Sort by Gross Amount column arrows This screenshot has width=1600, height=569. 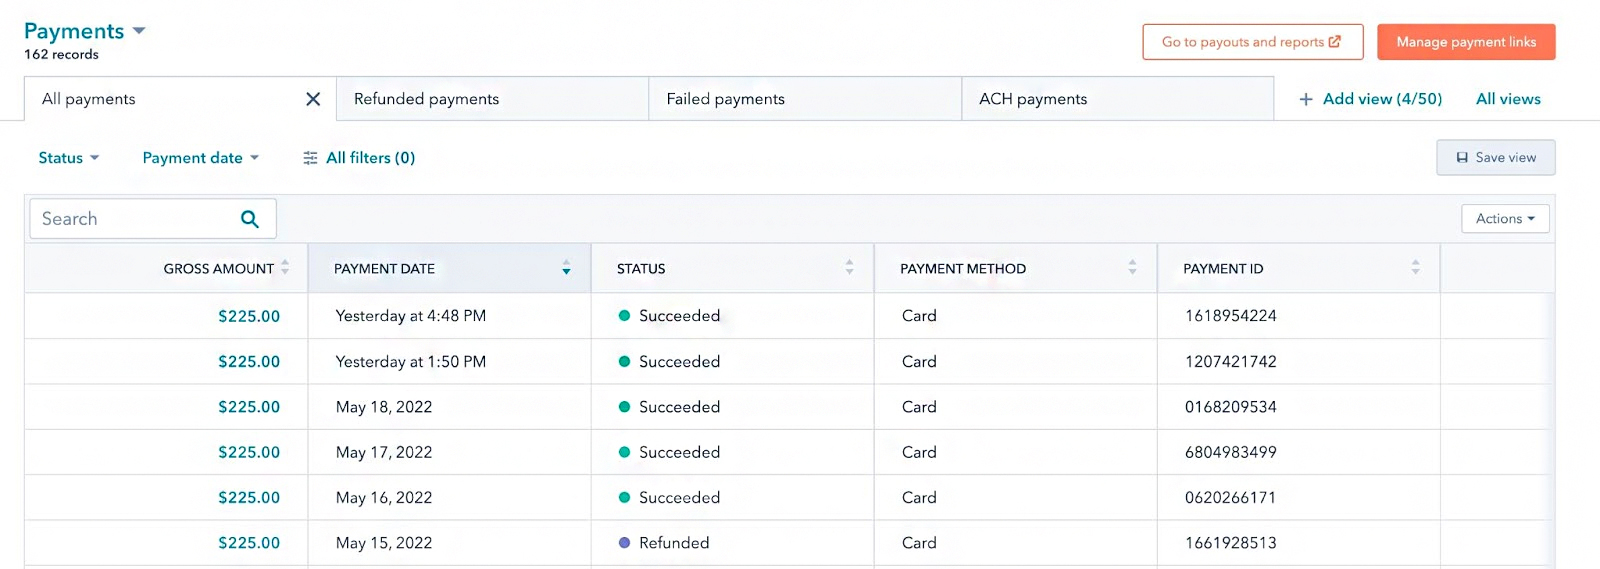pyautogui.click(x=285, y=267)
